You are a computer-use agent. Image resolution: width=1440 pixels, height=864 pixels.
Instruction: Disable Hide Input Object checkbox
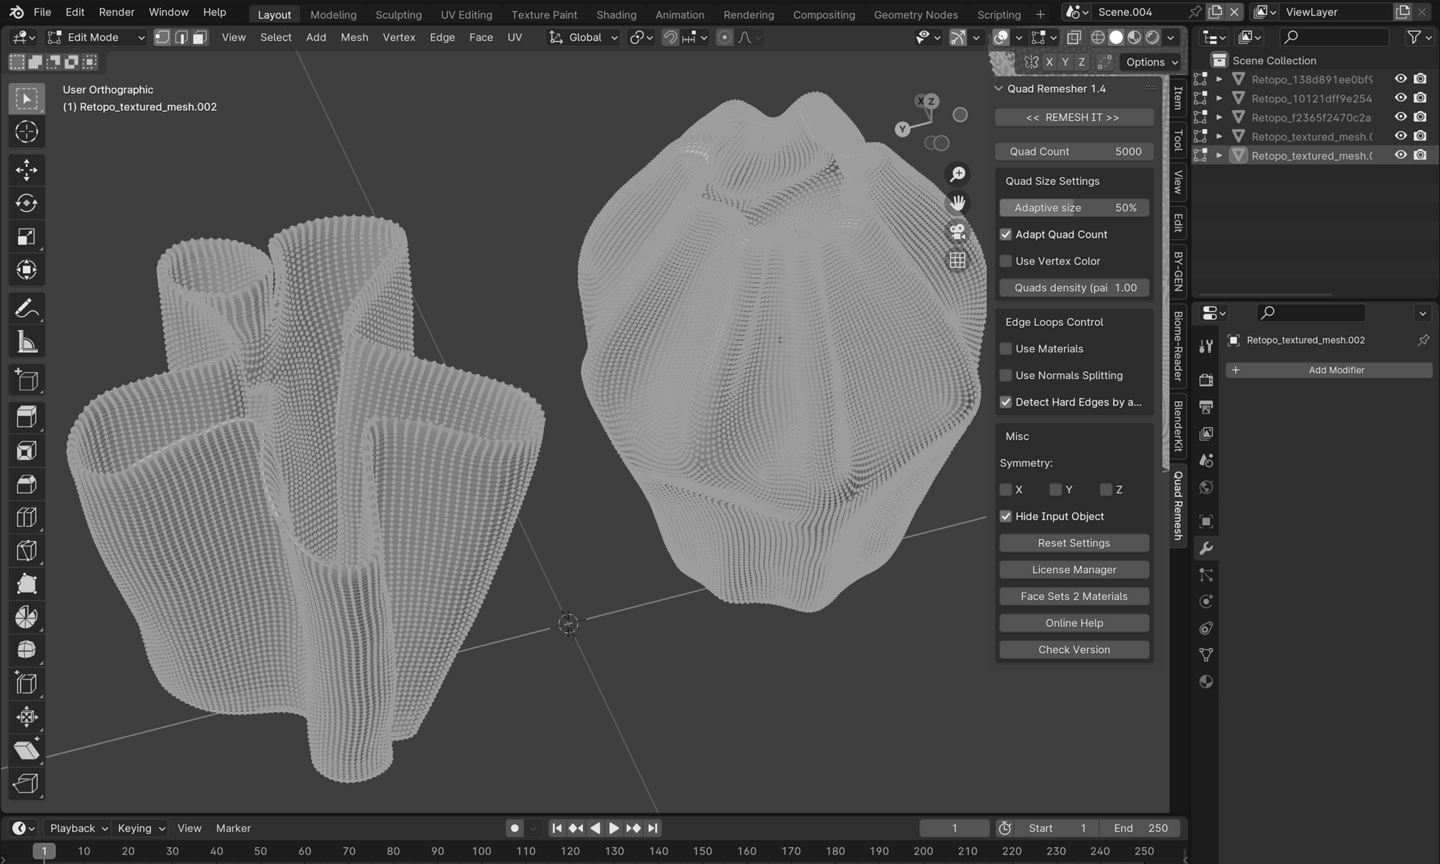(1006, 516)
